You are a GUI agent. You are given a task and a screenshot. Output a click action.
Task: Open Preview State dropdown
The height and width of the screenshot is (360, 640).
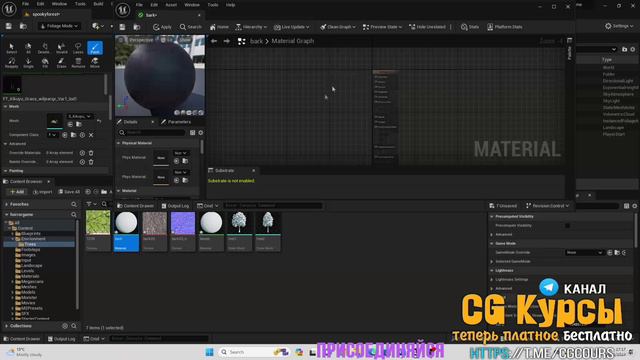[382, 27]
